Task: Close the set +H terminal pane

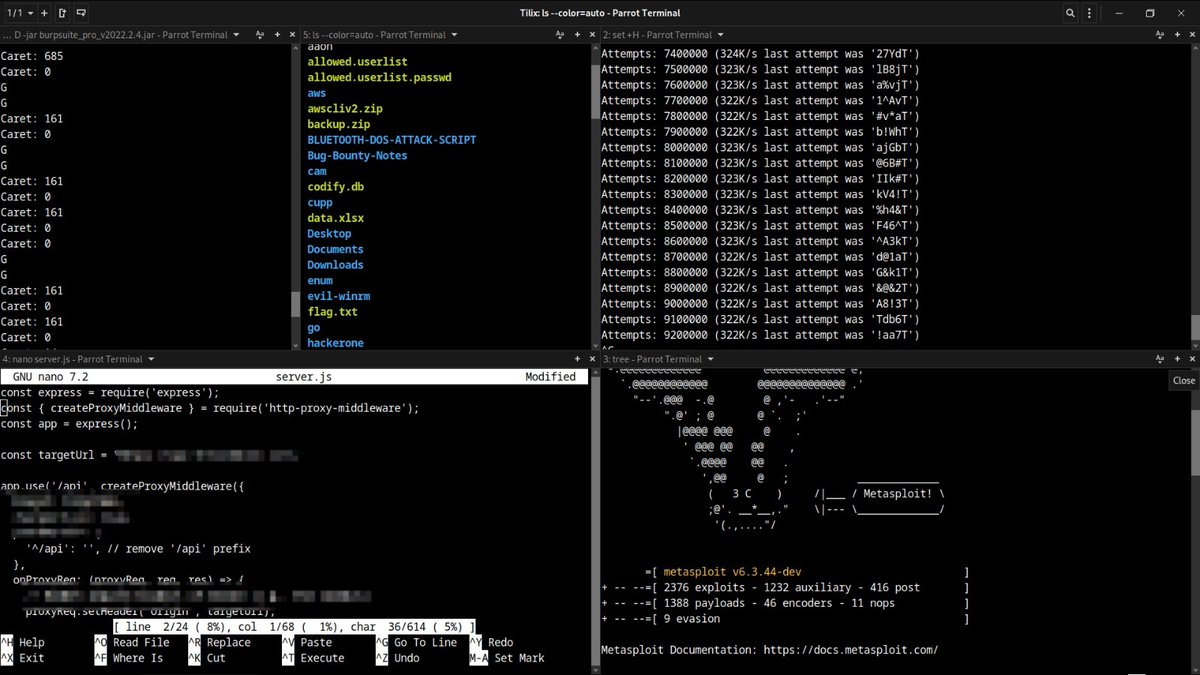Action: coord(1192,35)
